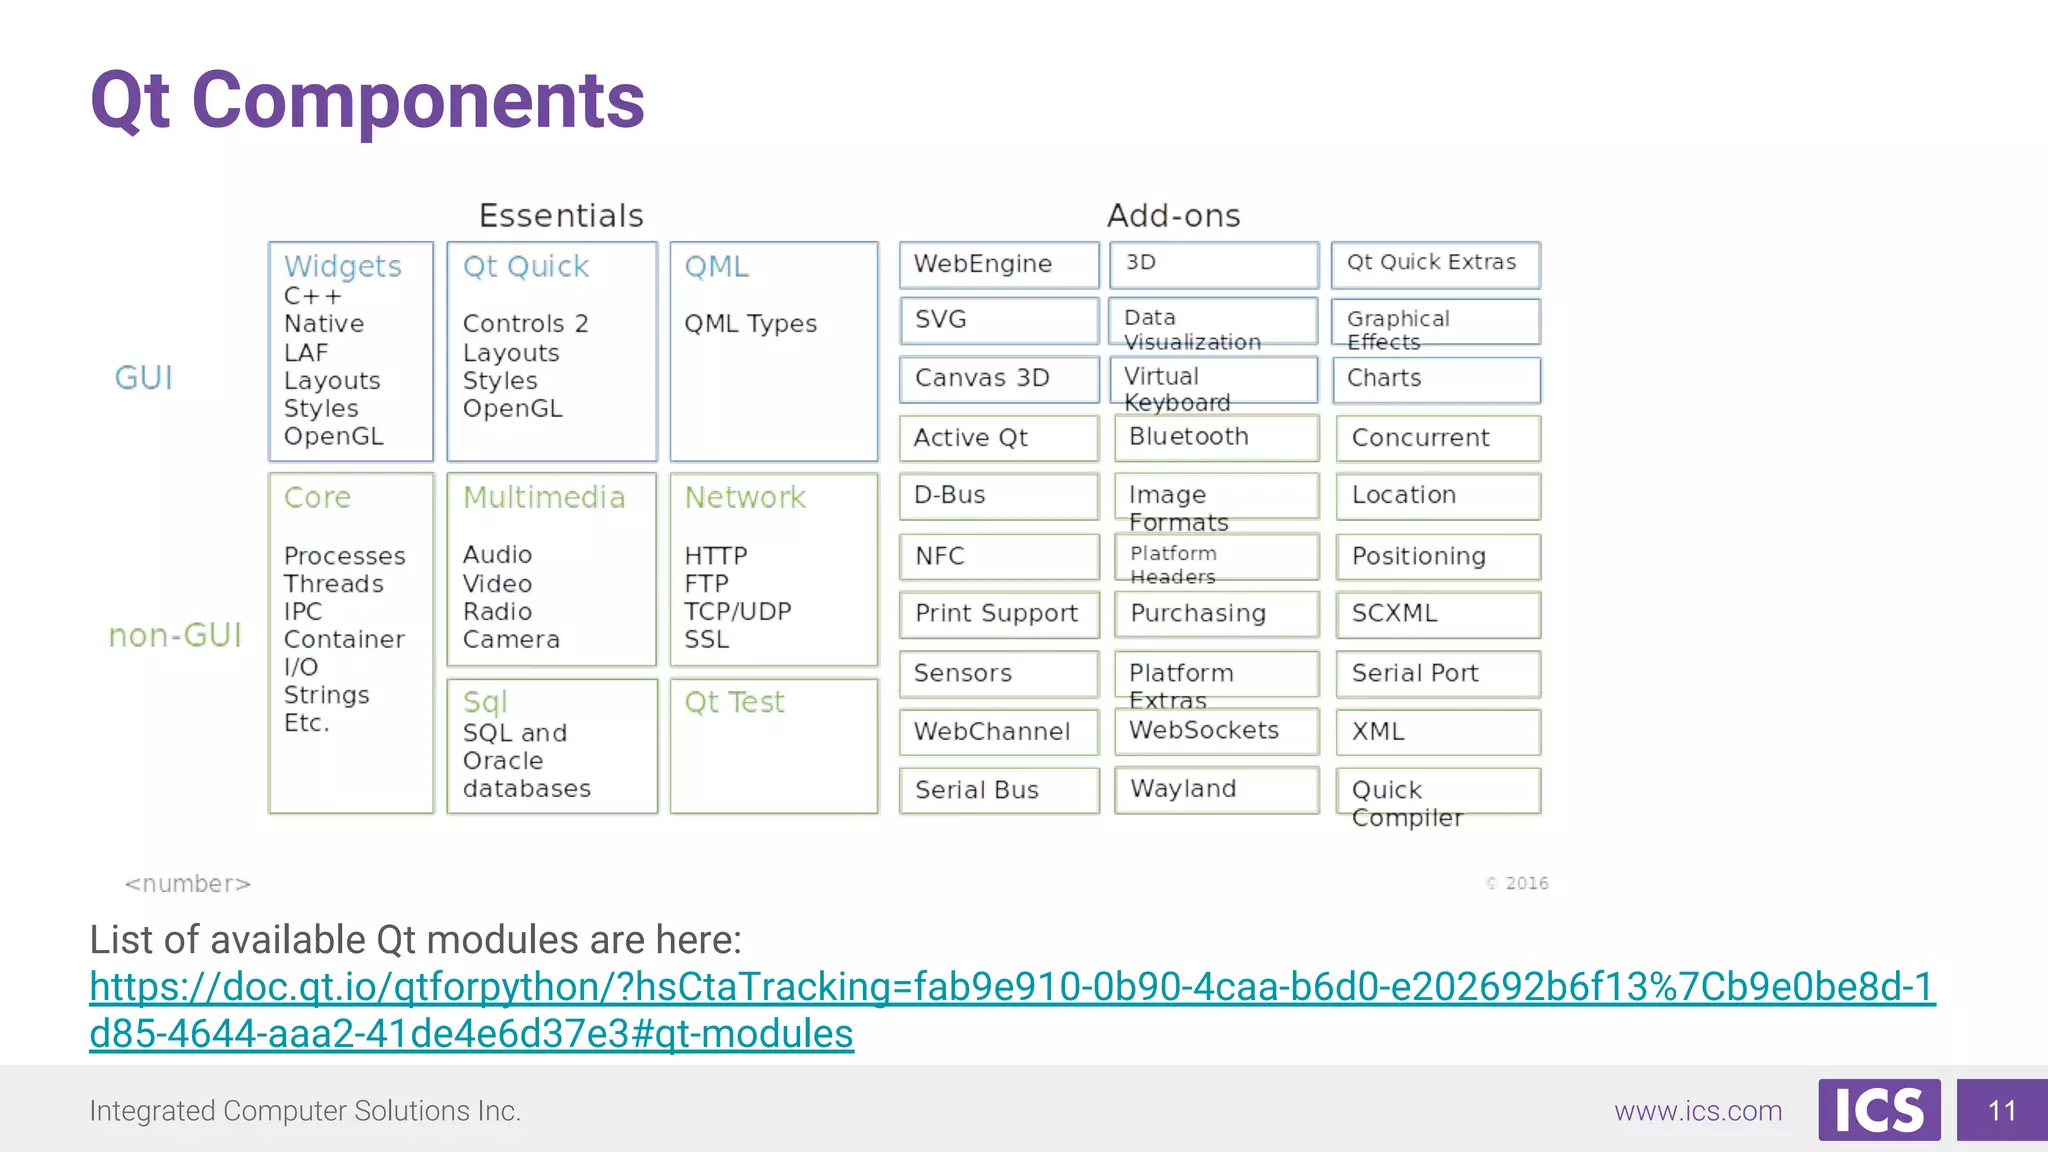Screen dimensions: 2048x1152
Task: Click the Qt Components slide title
Action: (x=367, y=101)
